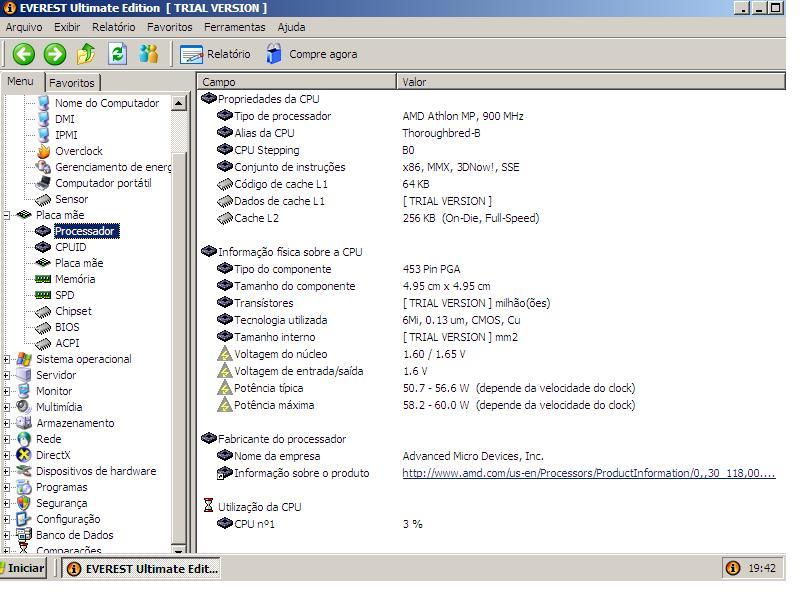Click the SPD memory icon
Image resolution: width=800 pixels, height=600 pixels.
(x=43, y=295)
